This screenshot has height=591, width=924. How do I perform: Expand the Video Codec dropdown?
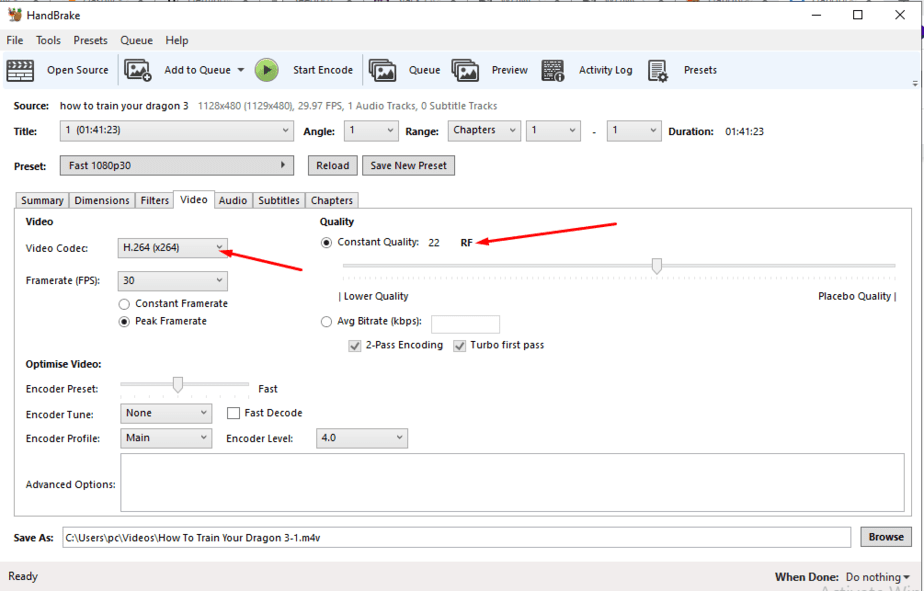coord(172,248)
